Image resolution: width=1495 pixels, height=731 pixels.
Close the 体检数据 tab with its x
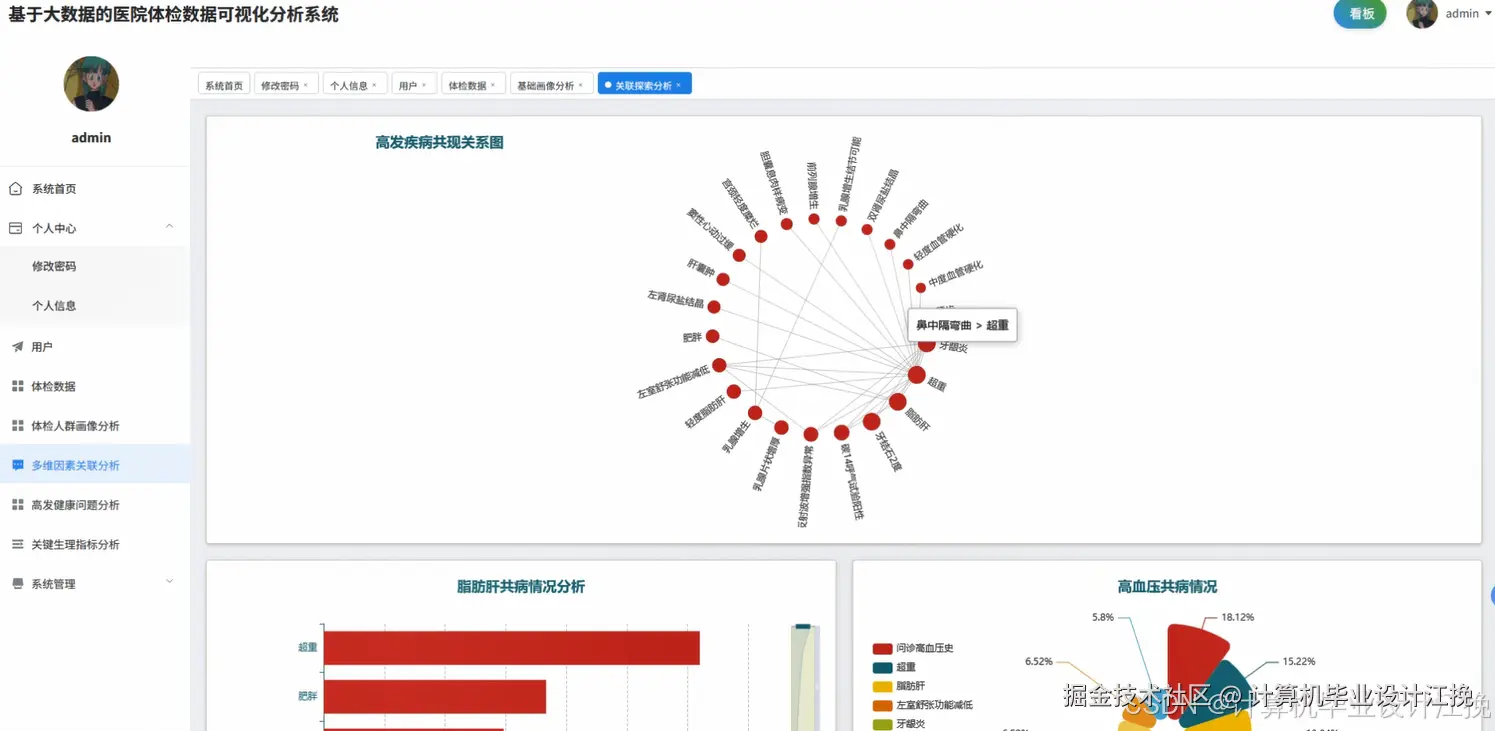pyautogui.click(x=493, y=85)
